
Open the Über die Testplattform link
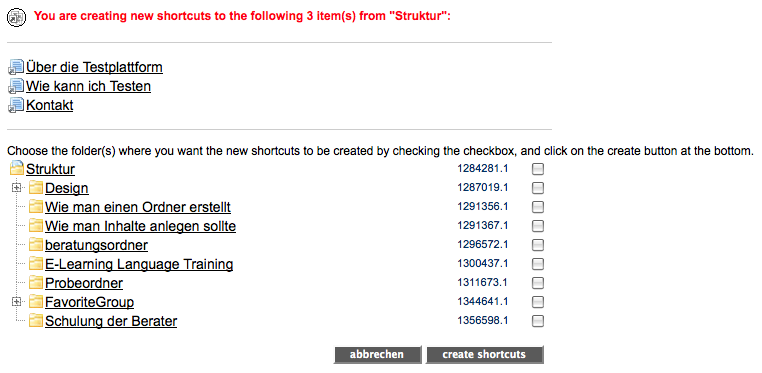coord(94,67)
